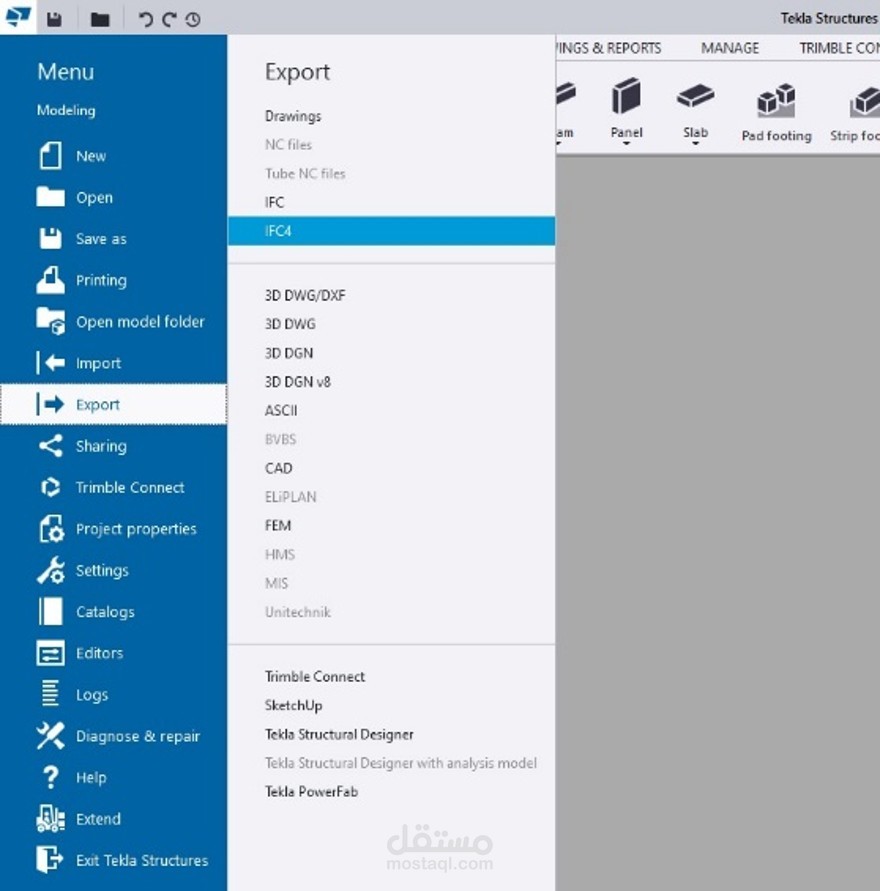Open the Drawings & Reports ribbon tab
880x891 pixels.
[x=608, y=48]
